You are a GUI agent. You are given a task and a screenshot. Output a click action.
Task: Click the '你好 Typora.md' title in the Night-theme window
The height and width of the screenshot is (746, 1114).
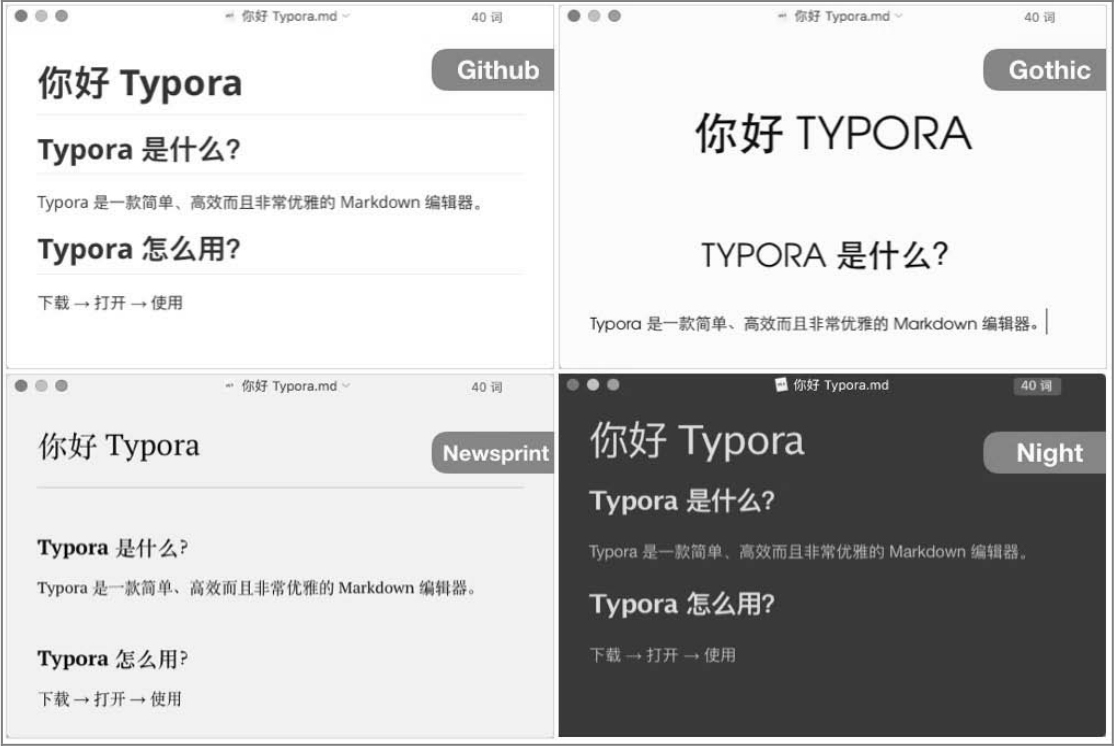(x=840, y=385)
